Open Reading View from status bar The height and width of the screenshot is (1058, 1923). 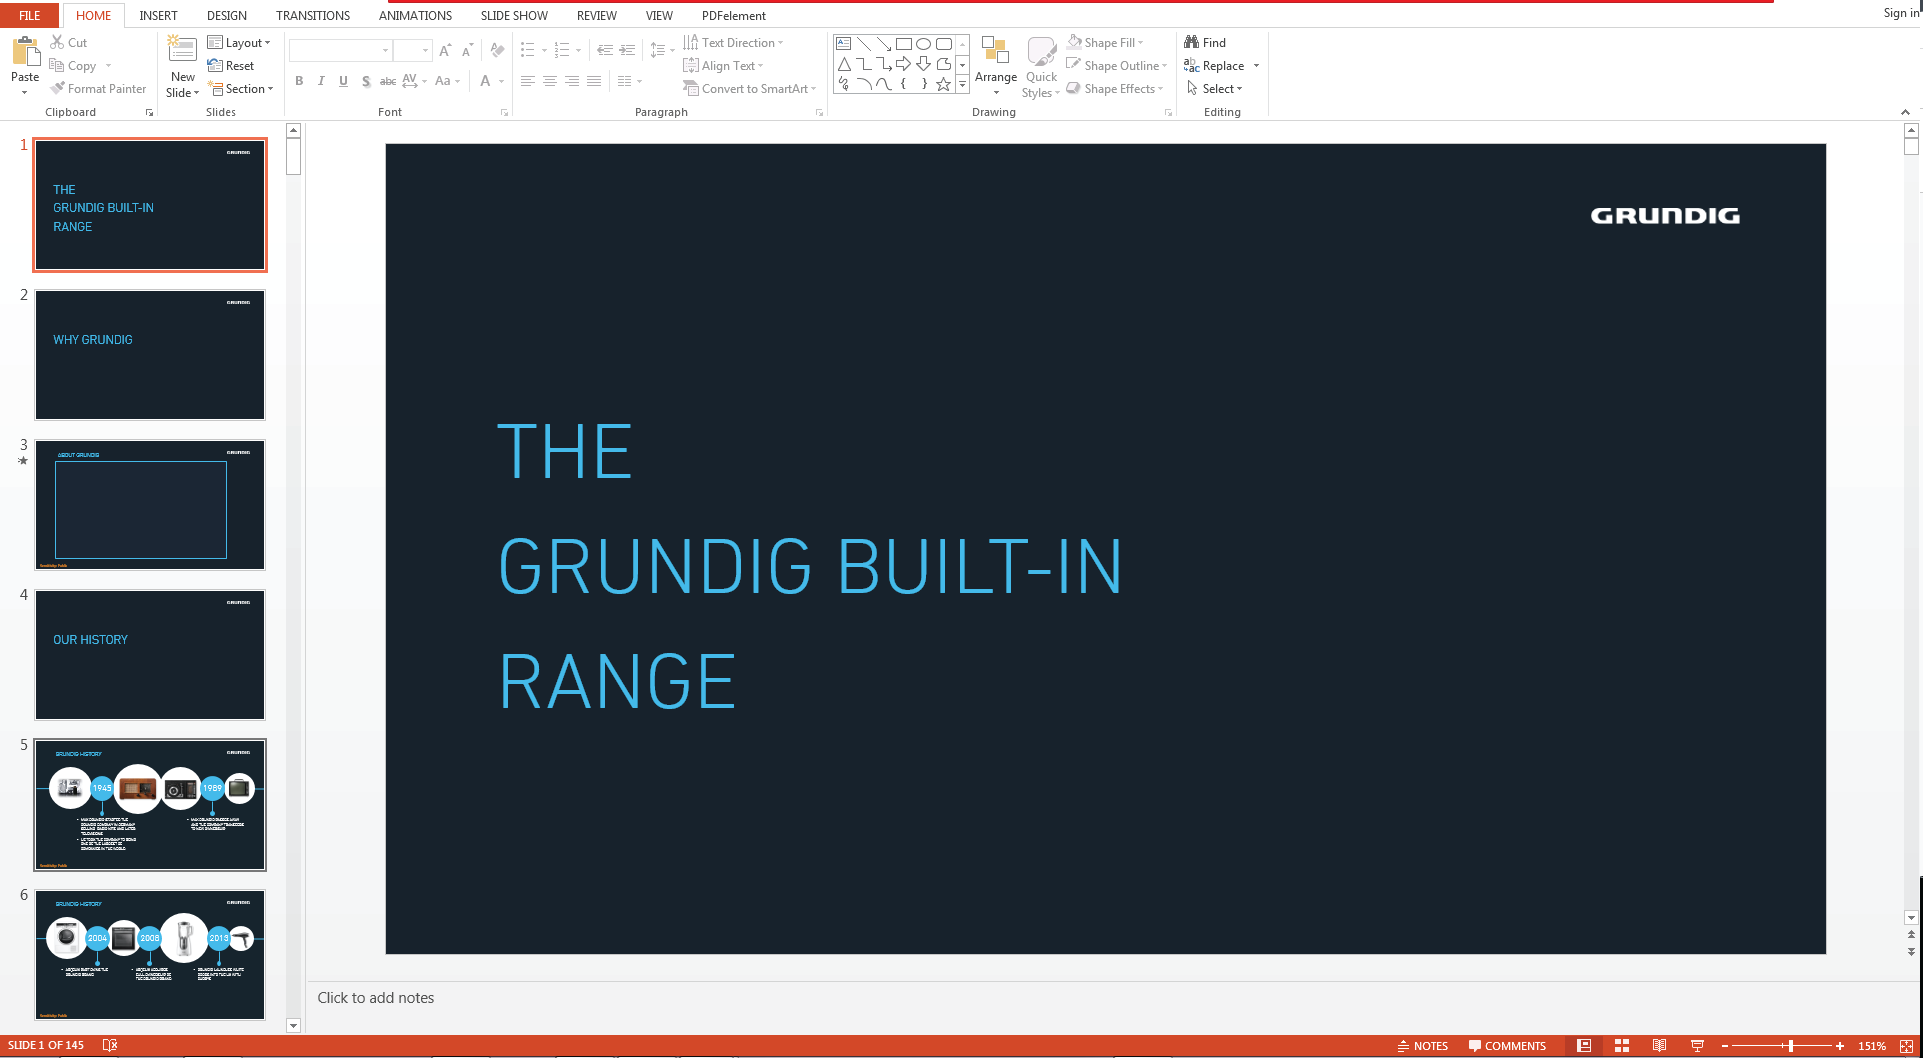pos(1659,1046)
